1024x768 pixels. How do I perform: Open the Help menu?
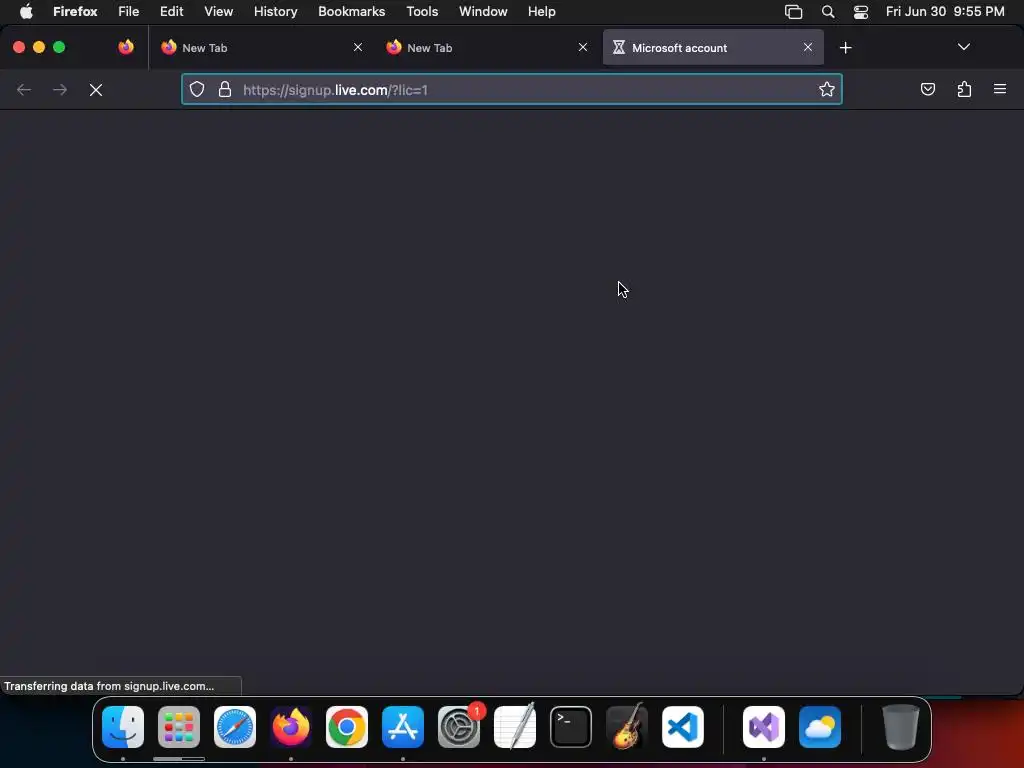click(x=541, y=12)
